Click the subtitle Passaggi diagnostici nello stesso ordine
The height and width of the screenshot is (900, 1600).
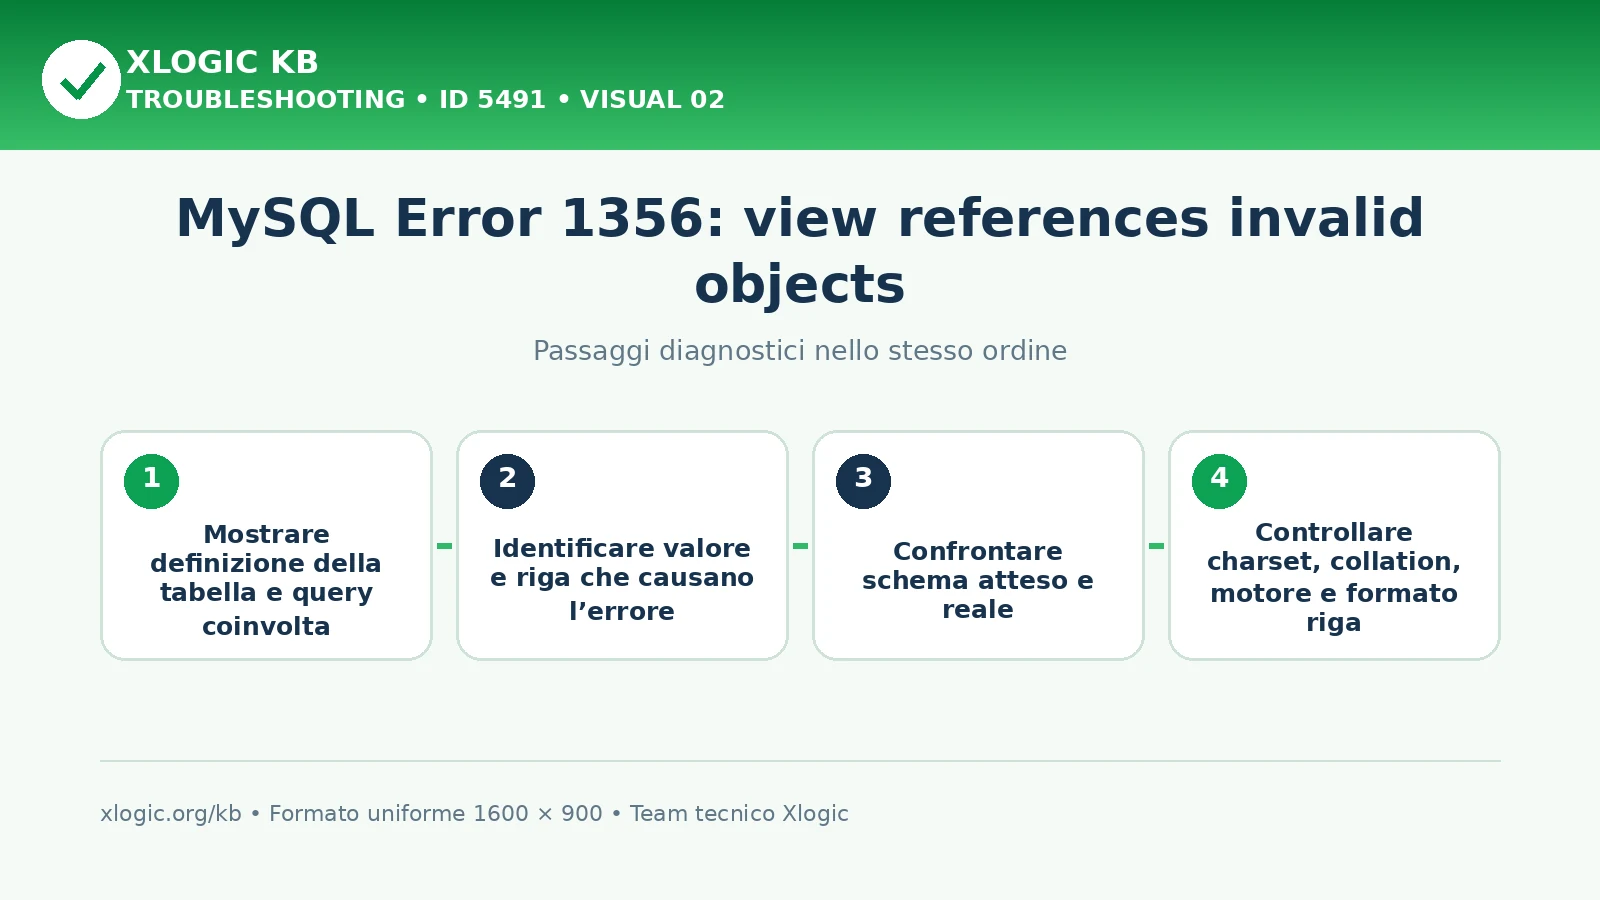coord(800,351)
